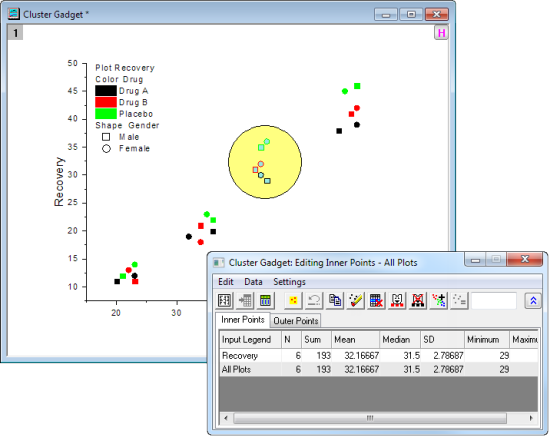
Task: Click the scrollbar left arrow in results table
Action: 226,418
